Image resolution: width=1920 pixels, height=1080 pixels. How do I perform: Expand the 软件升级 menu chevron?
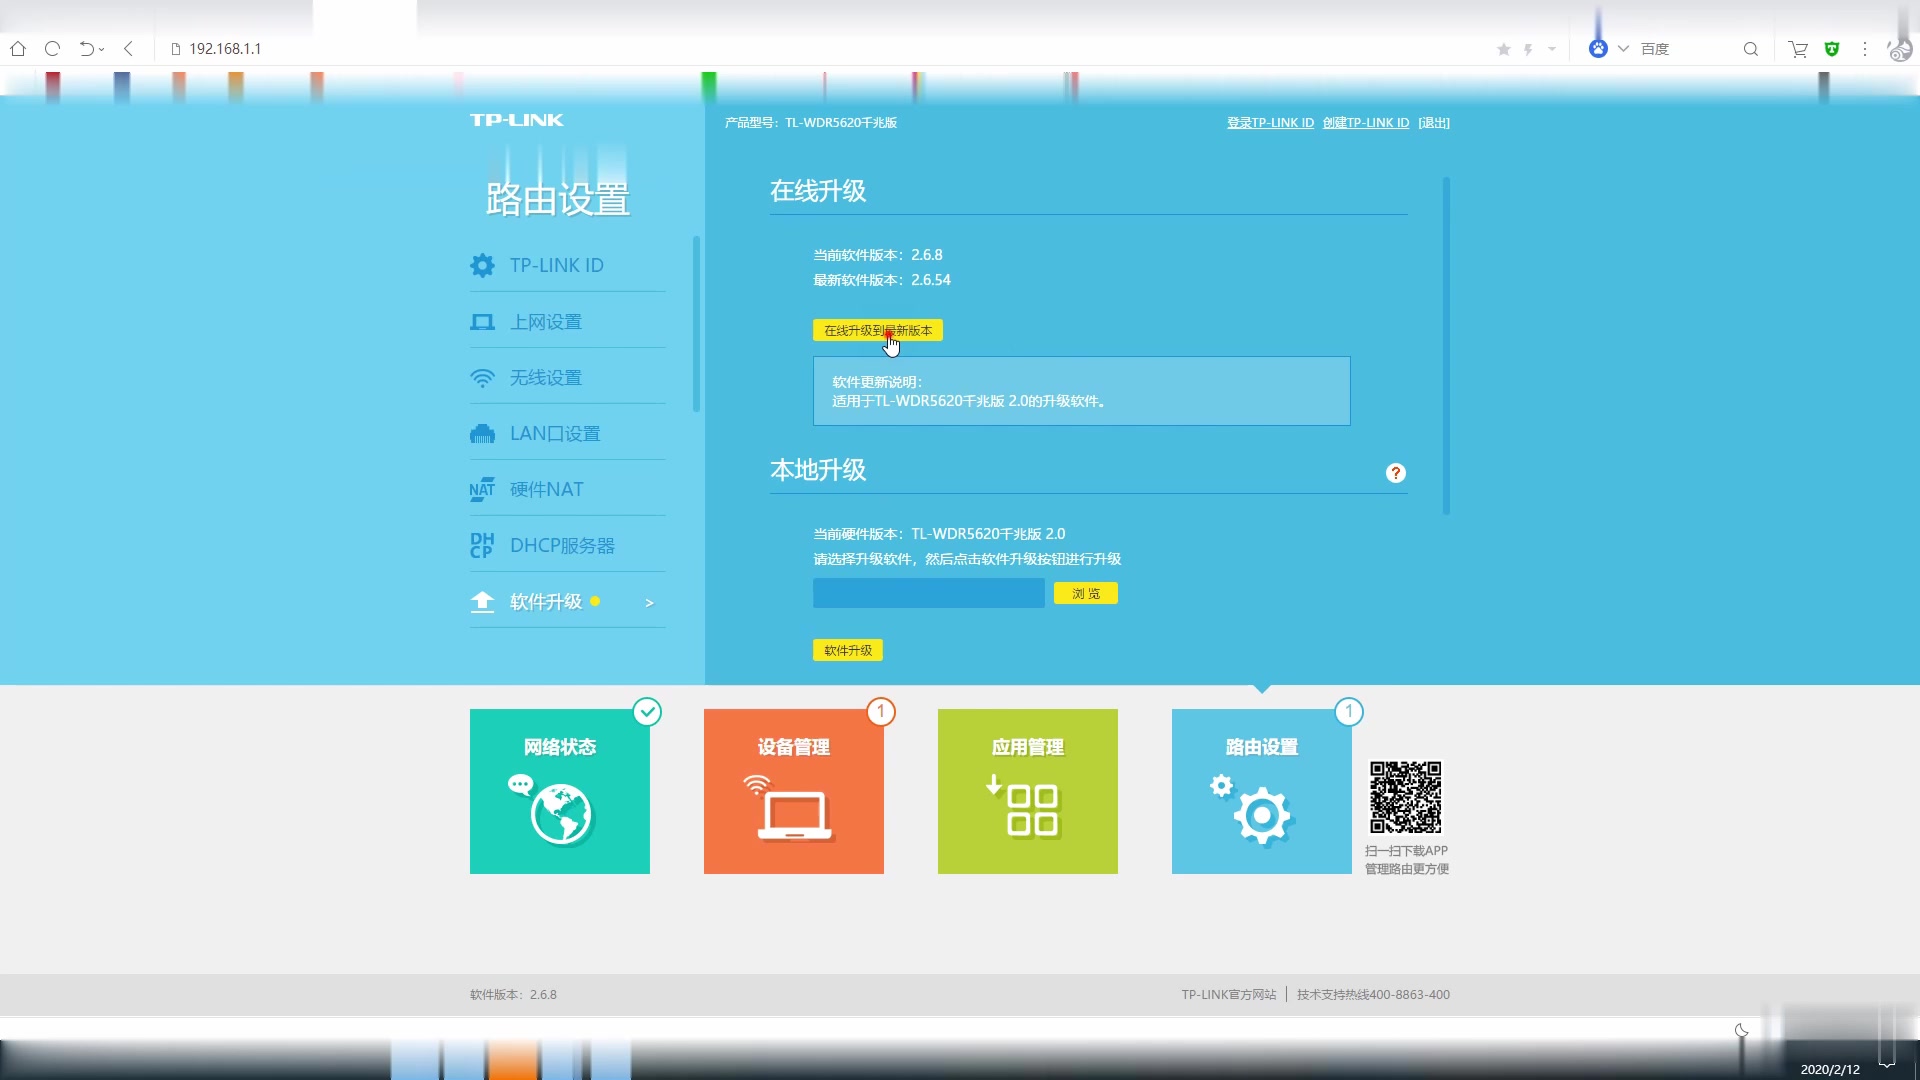point(649,602)
